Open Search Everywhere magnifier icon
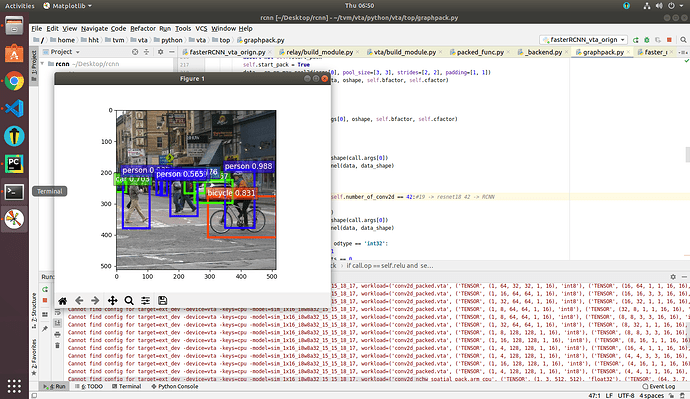Image resolution: width=690 pixels, height=399 pixels. pyautogui.click(x=683, y=40)
